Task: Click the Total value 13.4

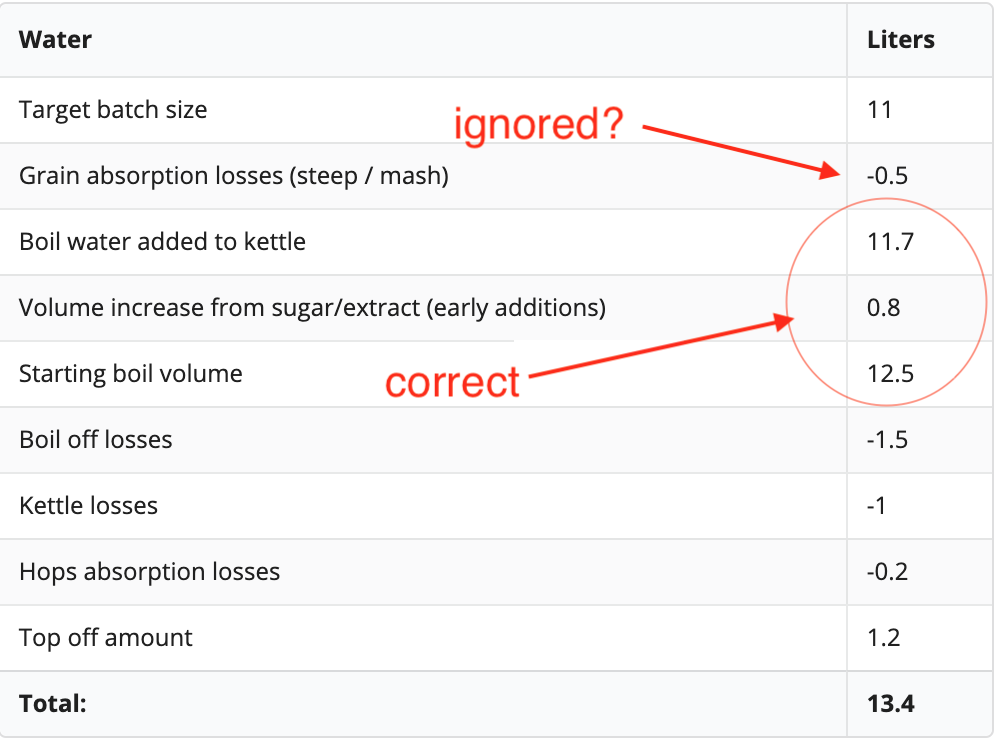Action: click(x=891, y=704)
